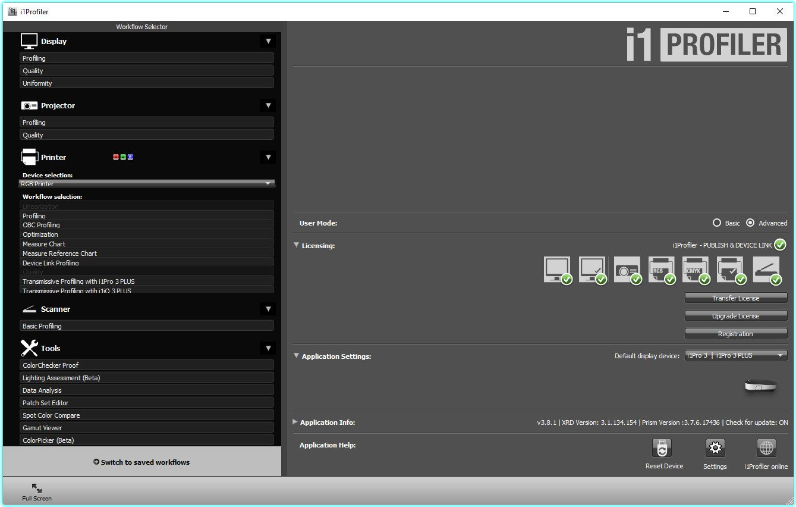Image resolution: width=796 pixels, height=507 pixels.
Task: Collapse the Application Settings triangle
Action: click(x=296, y=356)
